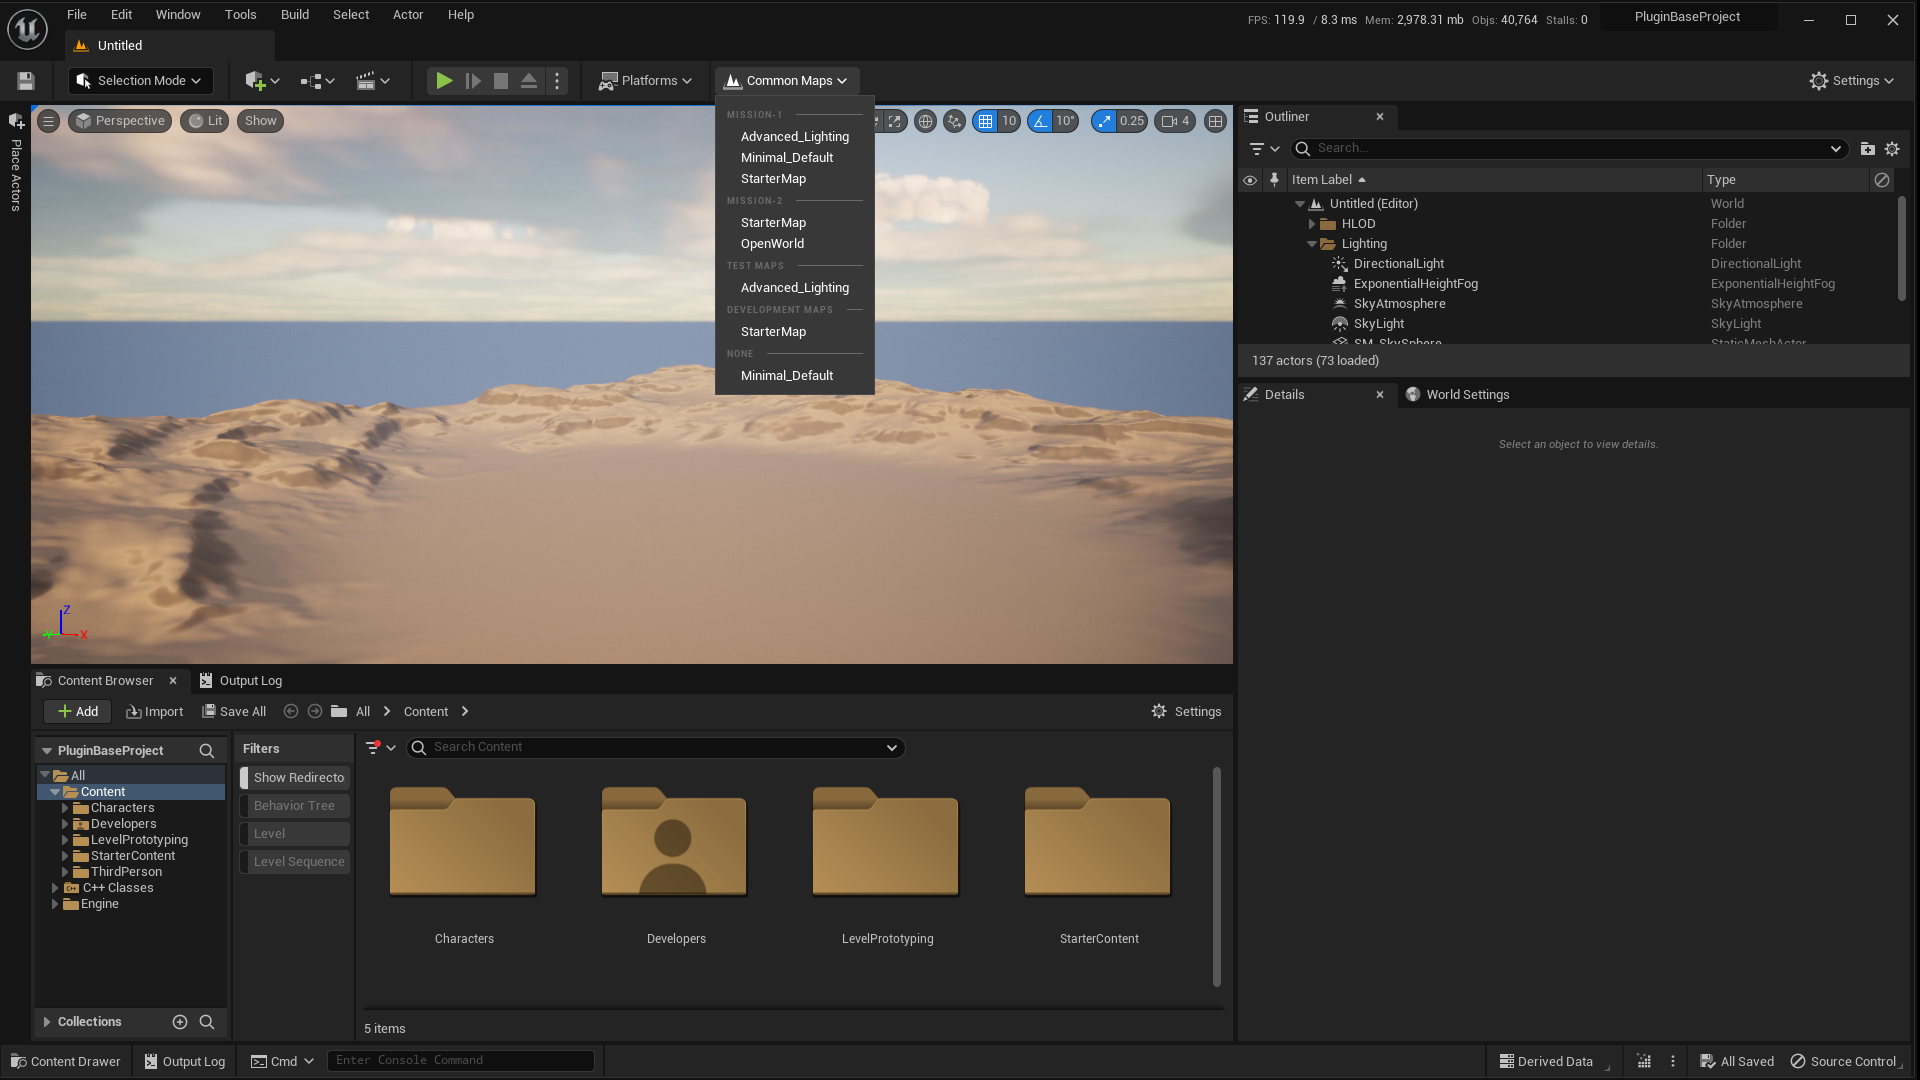Image resolution: width=1920 pixels, height=1080 pixels.
Task: Select OpenWorld from the Common Maps menu
Action: click(x=772, y=244)
